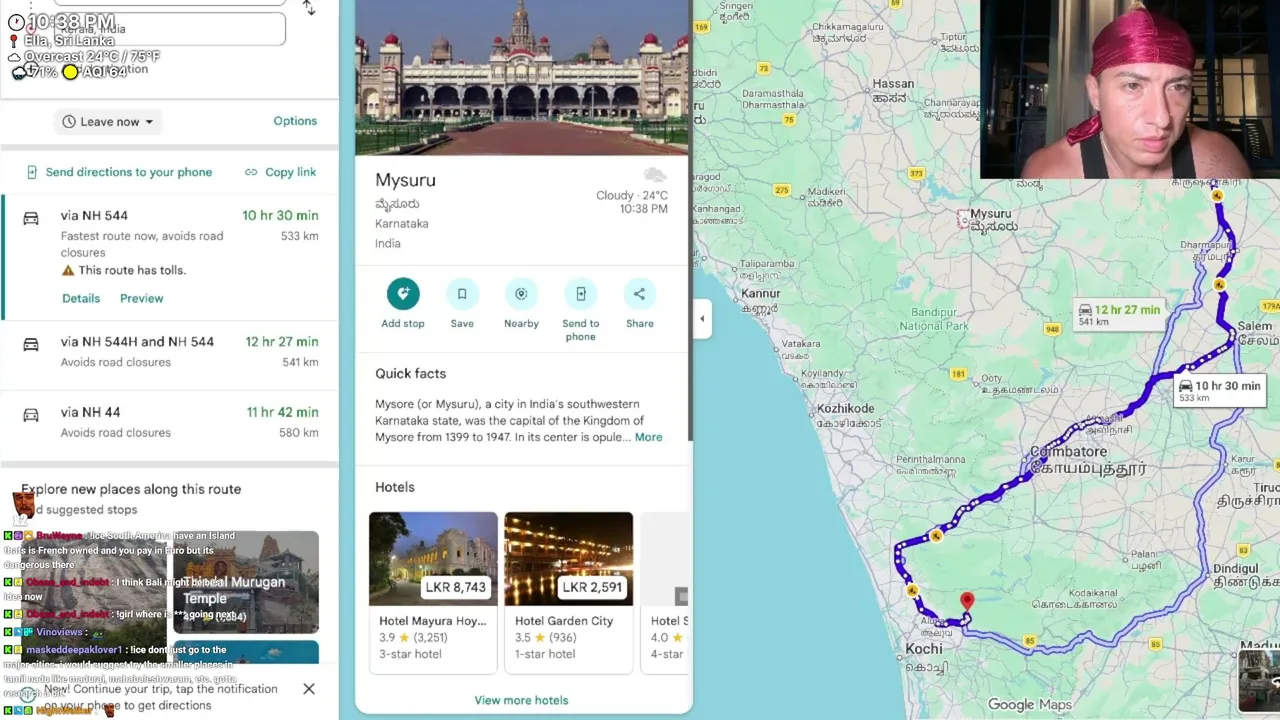Image resolution: width=1280 pixels, height=720 pixels.
Task: Open route Options
Action: click(295, 121)
